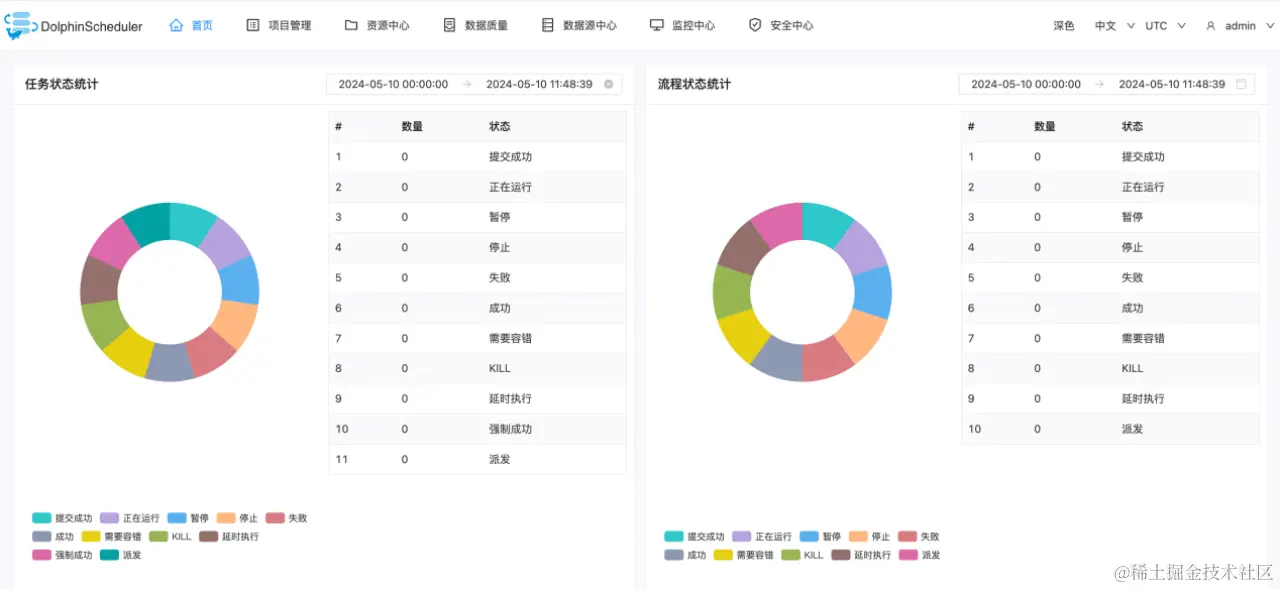Image resolution: width=1280 pixels, height=589 pixels.
Task: Click 任务状态统计 end date 11:48:39 field
Action: tap(539, 84)
